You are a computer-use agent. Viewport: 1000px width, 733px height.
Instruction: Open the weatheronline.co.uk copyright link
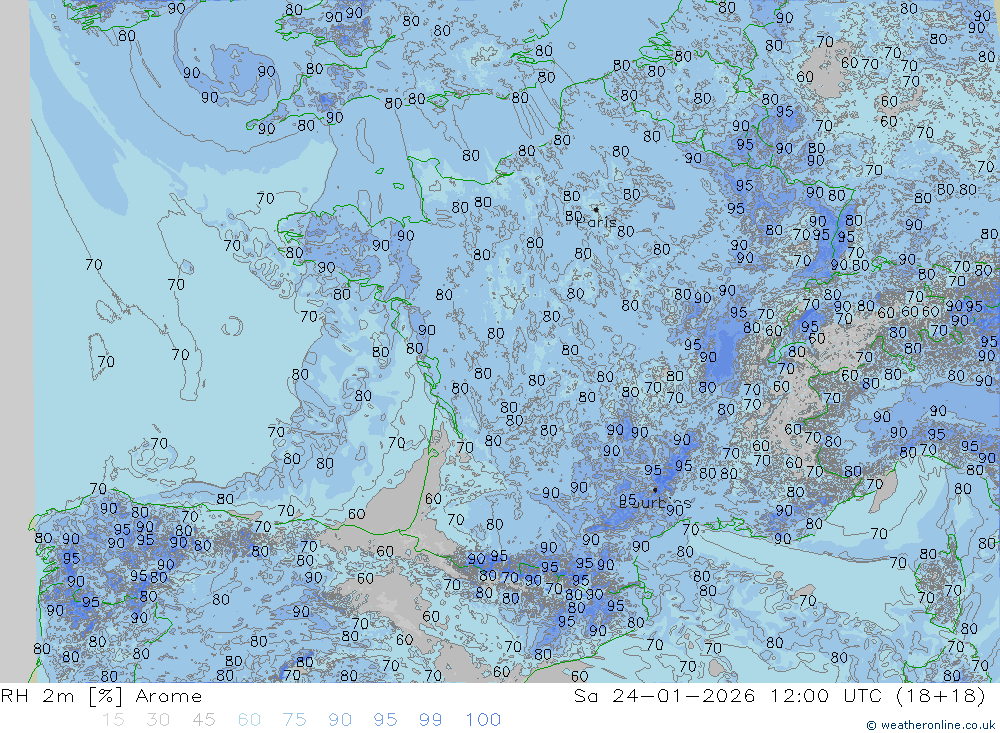click(x=931, y=725)
